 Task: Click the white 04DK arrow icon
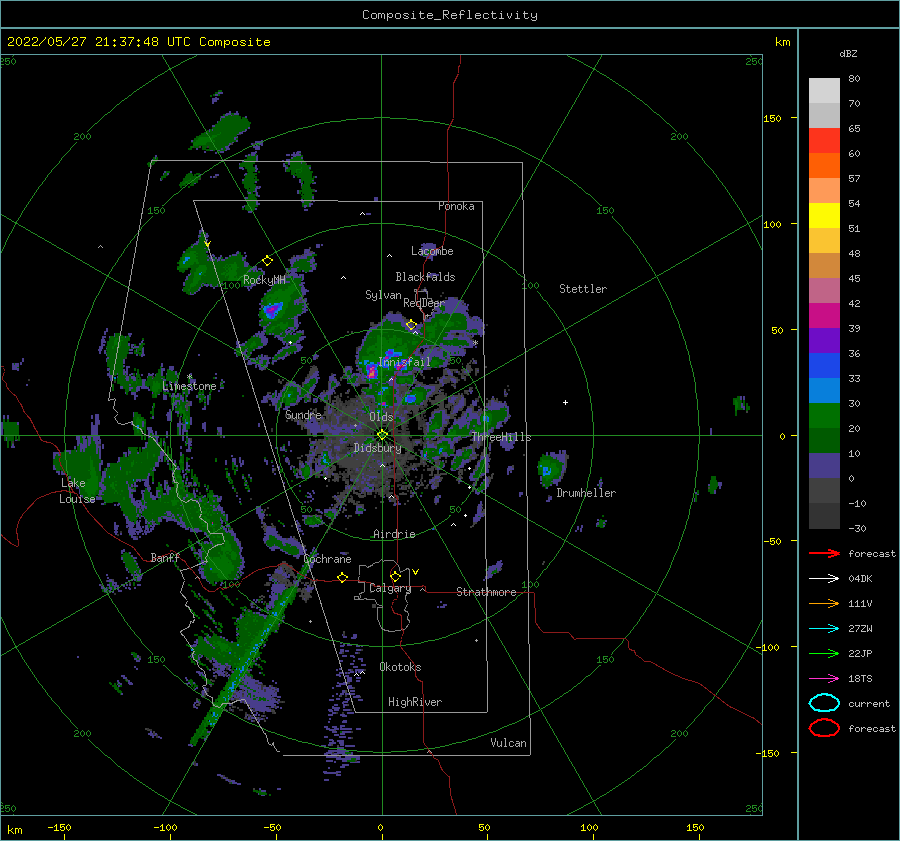[824, 579]
